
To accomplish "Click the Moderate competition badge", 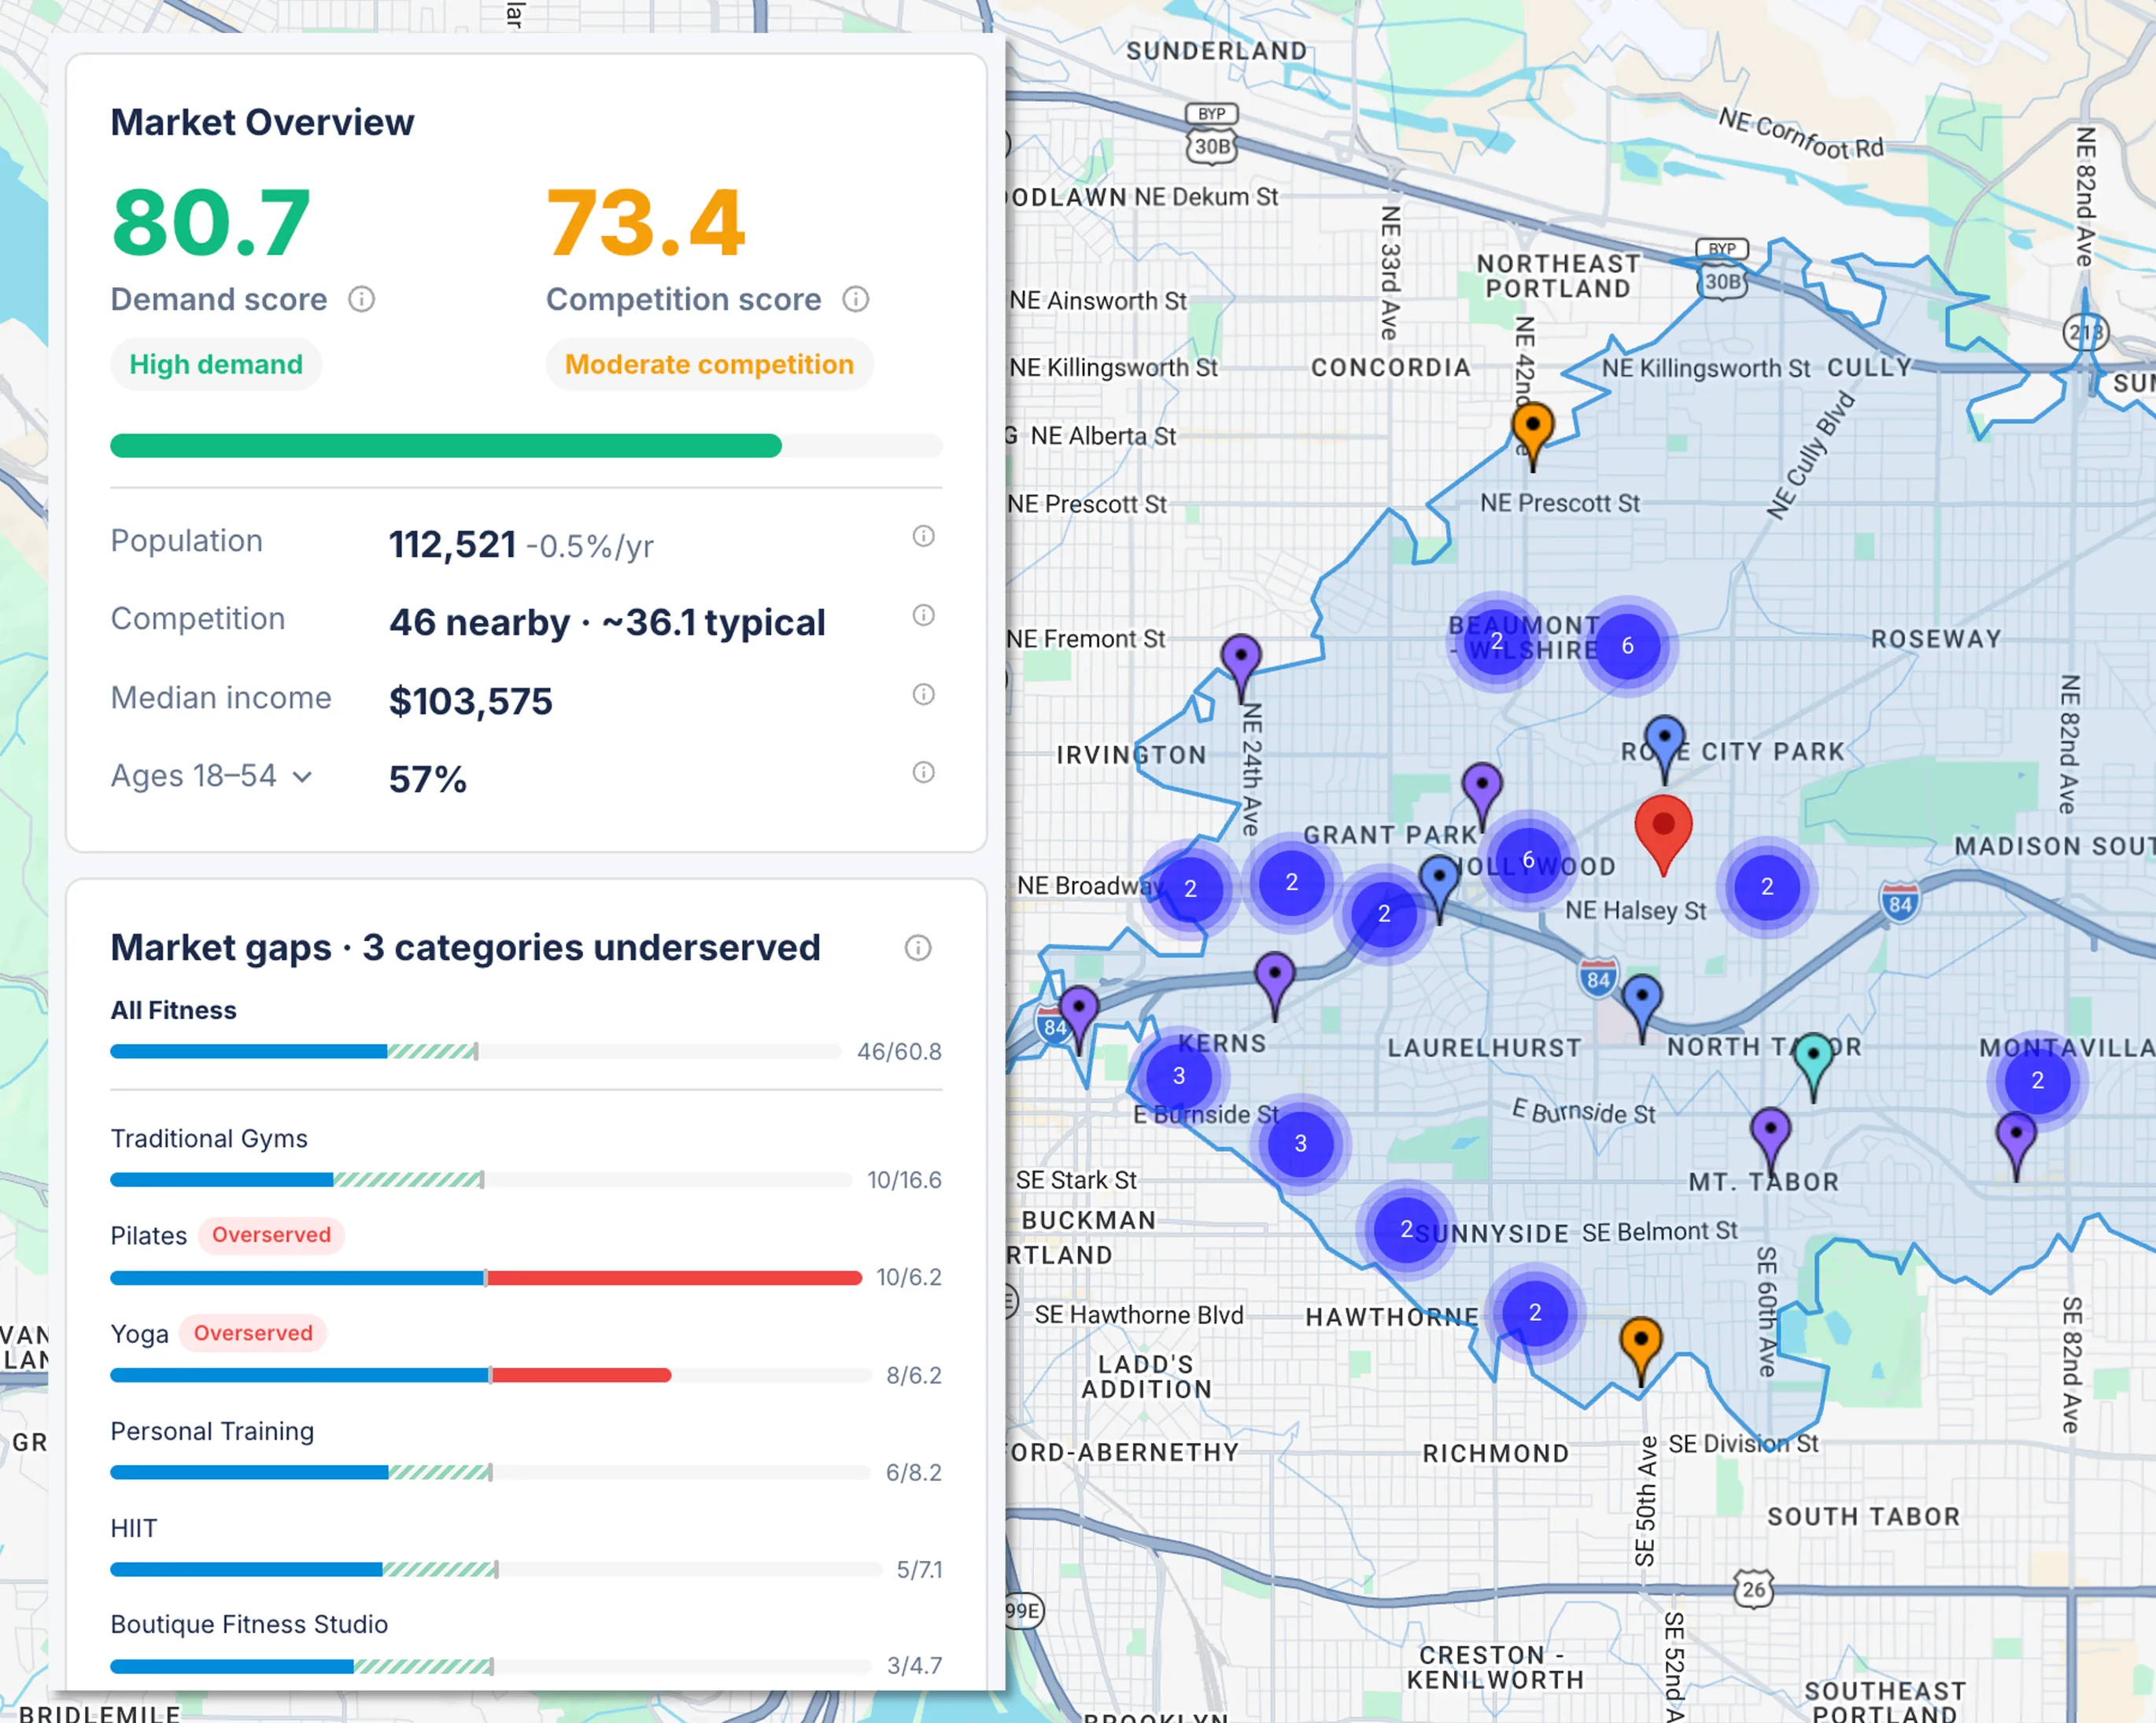I will [709, 364].
